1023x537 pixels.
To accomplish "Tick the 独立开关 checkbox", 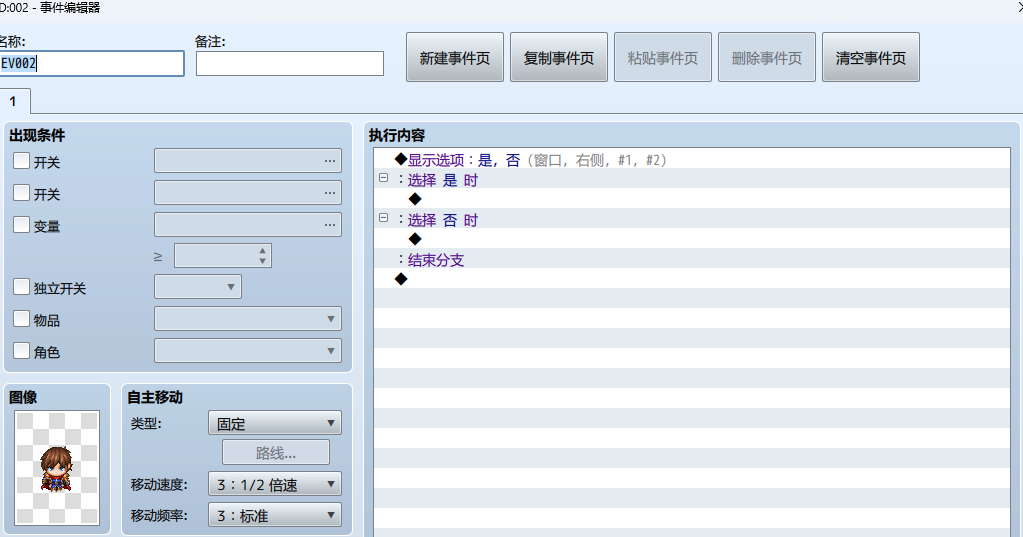I will [x=22, y=286].
